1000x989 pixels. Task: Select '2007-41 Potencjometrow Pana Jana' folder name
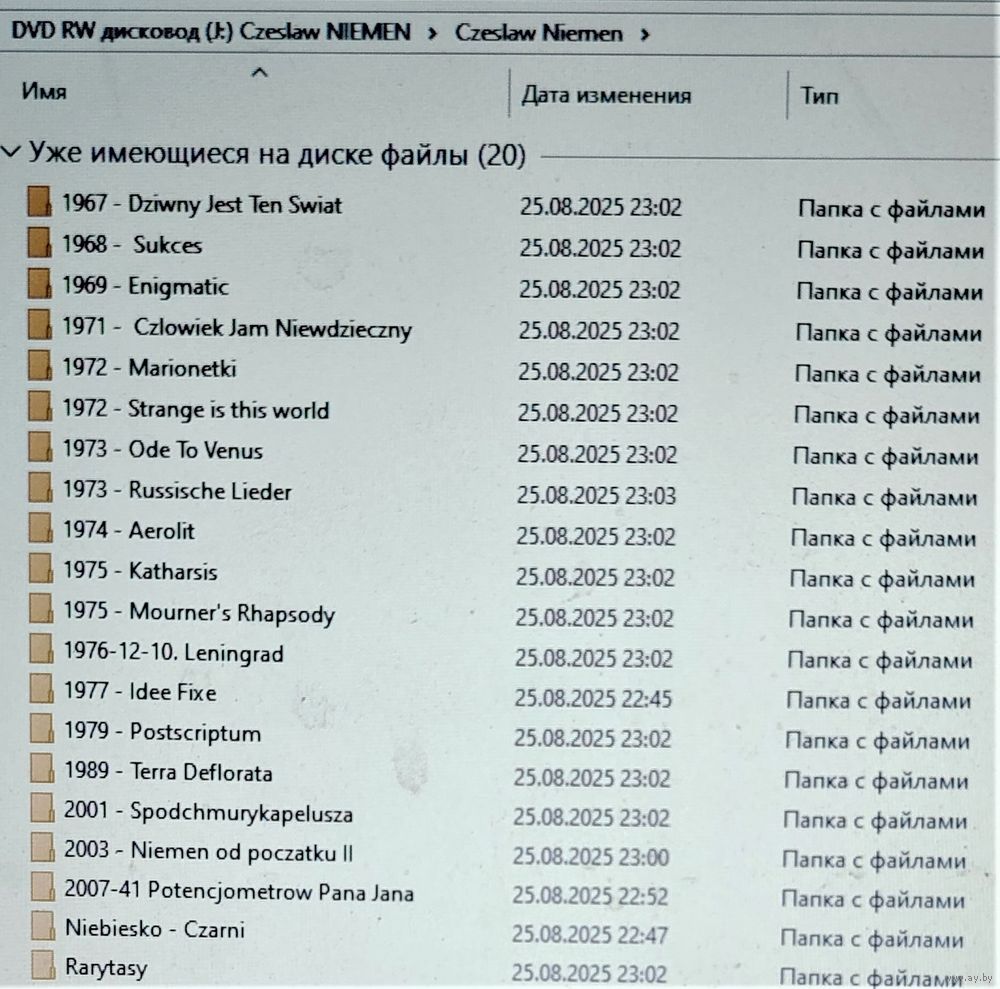coord(239,891)
